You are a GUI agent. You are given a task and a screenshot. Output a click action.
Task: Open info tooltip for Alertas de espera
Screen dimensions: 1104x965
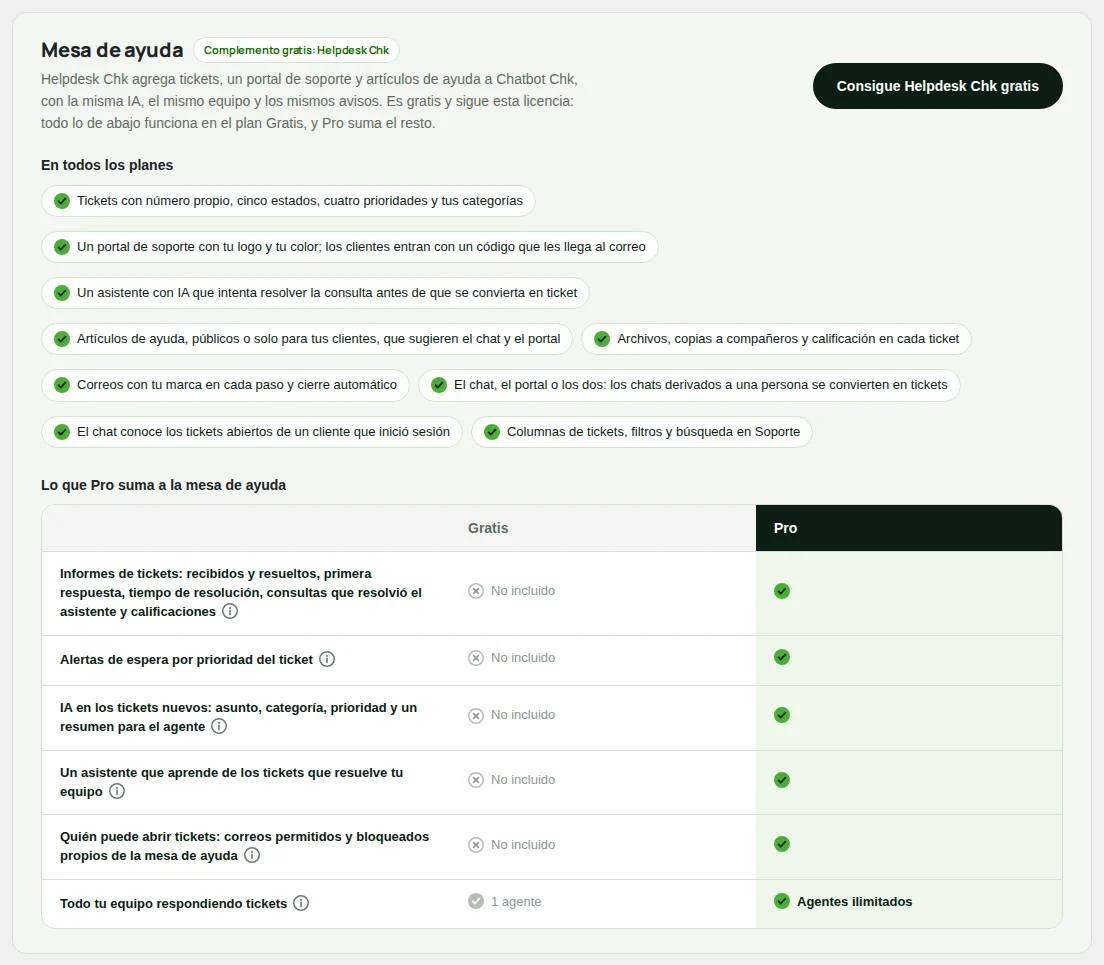pos(327,659)
